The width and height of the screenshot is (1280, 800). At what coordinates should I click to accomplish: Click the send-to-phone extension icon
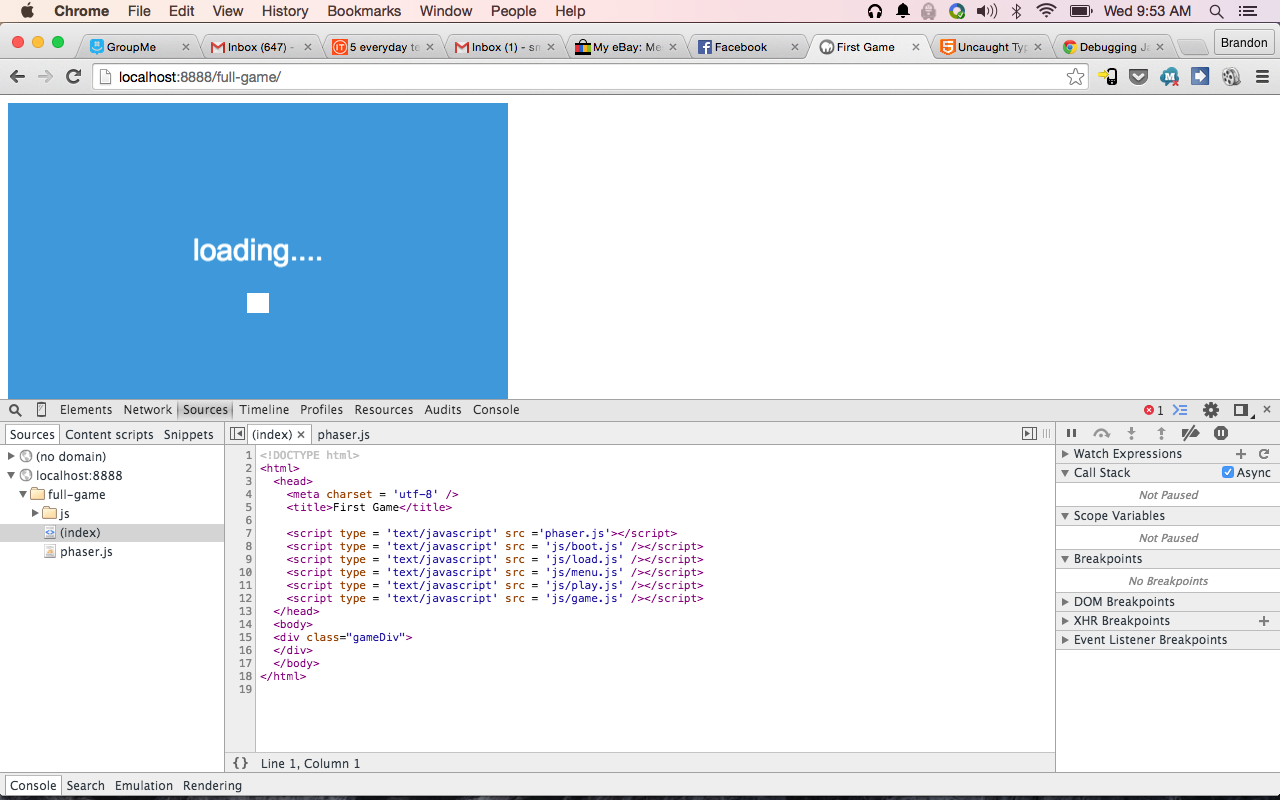click(1107, 77)
